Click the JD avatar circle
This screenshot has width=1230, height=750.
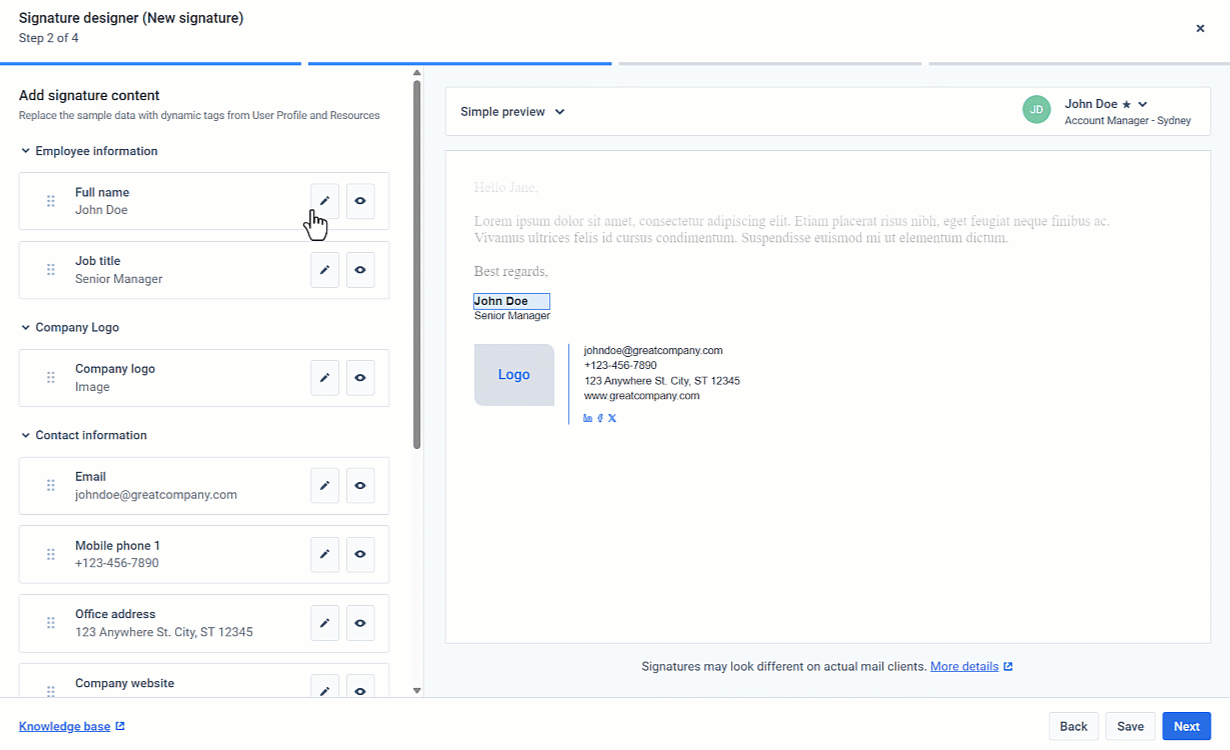click(1037, 110)
